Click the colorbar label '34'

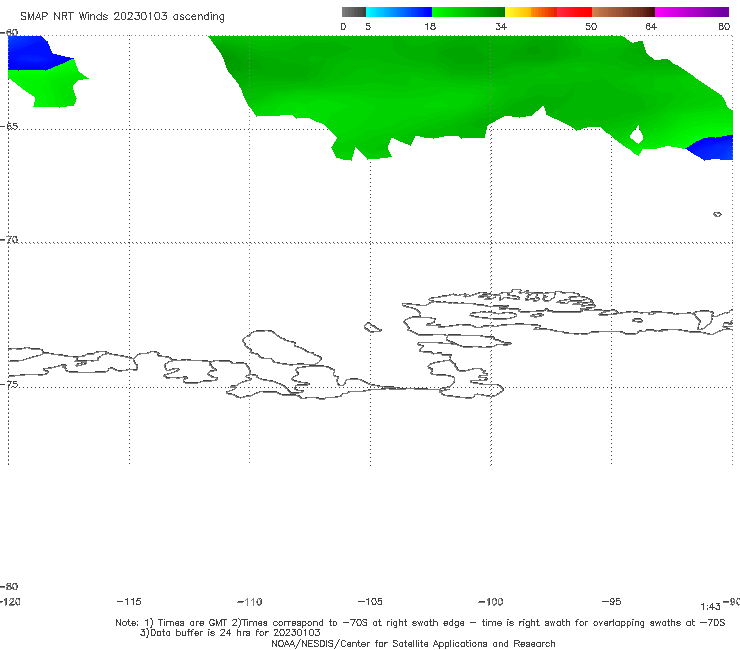pyautogui.click(x=501, y=26)
